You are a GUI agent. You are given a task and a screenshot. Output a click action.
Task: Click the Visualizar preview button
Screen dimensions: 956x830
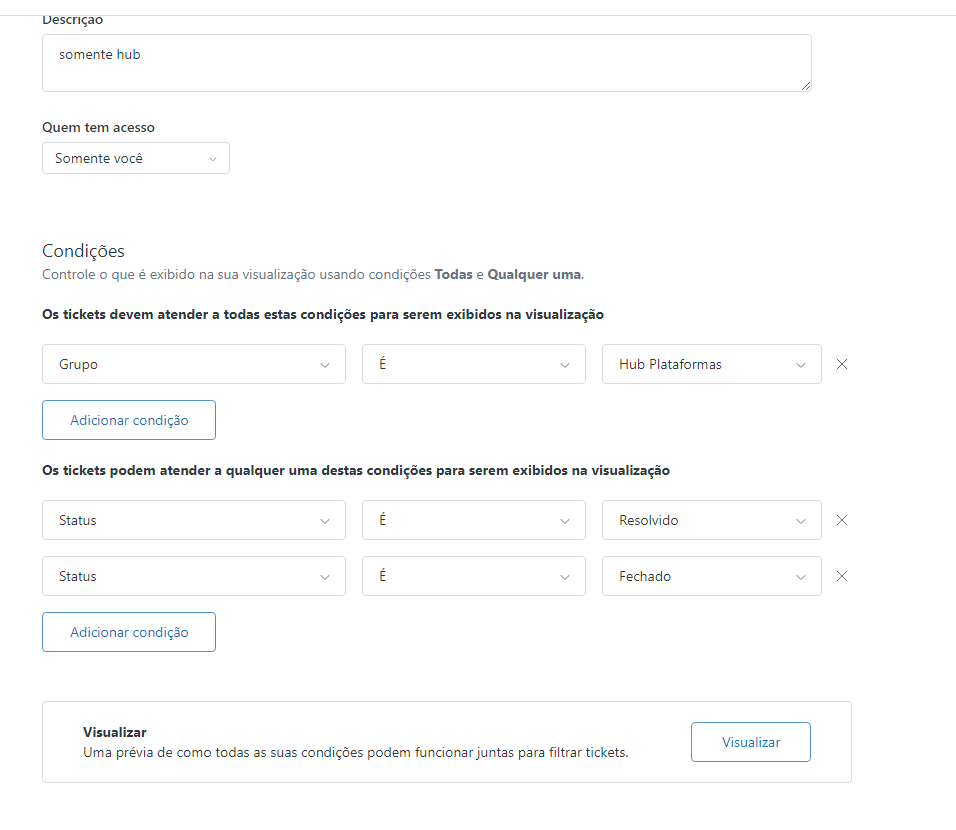click(x=750, y=742)
